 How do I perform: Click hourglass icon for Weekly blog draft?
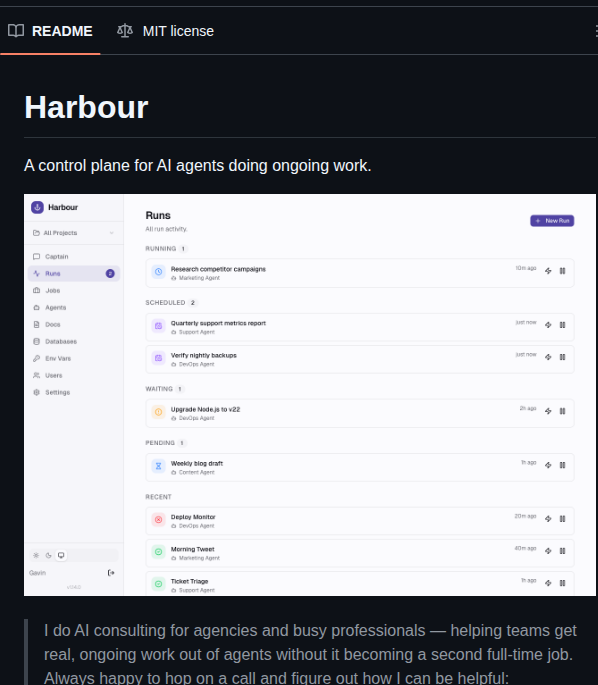159,466
